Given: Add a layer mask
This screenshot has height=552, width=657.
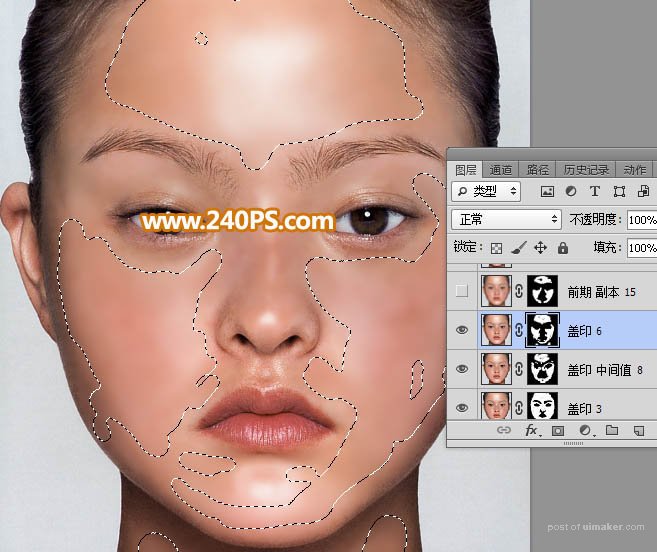Looking at the screenshot, I should click(x=558, y=430).
